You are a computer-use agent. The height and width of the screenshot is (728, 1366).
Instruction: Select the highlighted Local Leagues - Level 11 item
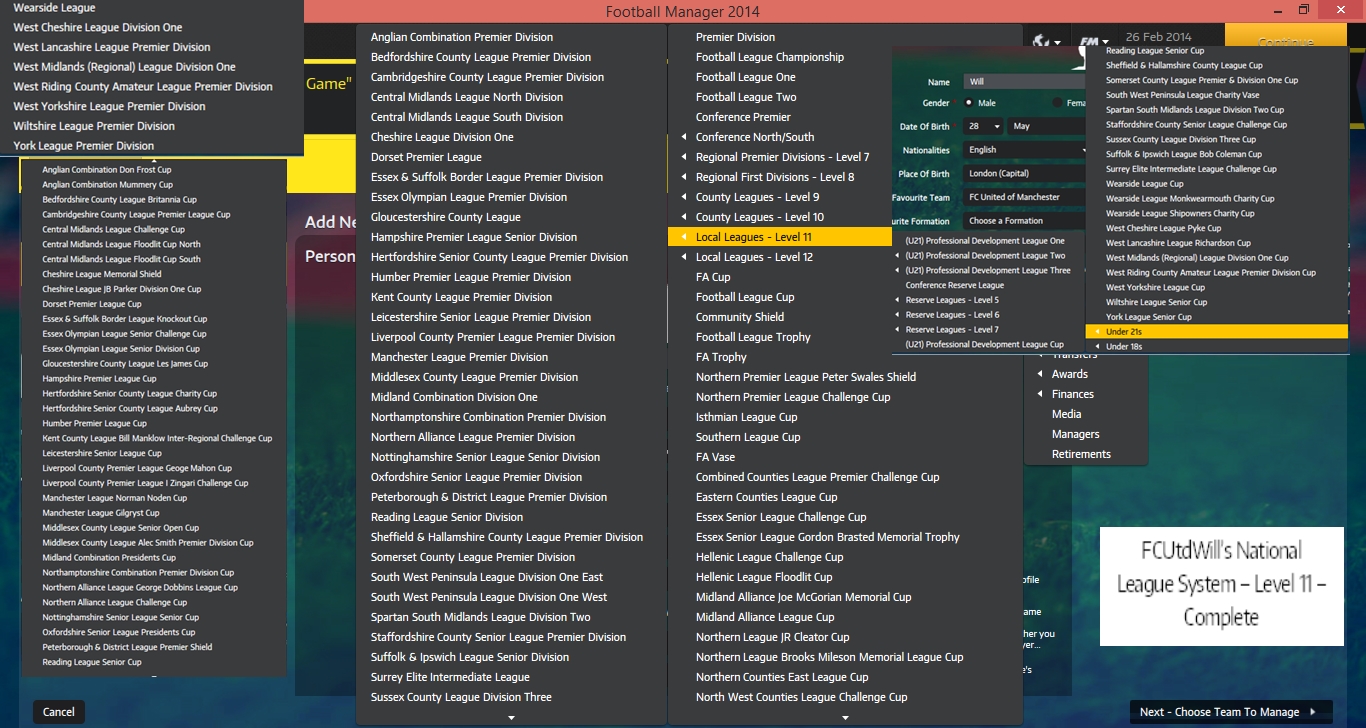[x=780, y=237]
